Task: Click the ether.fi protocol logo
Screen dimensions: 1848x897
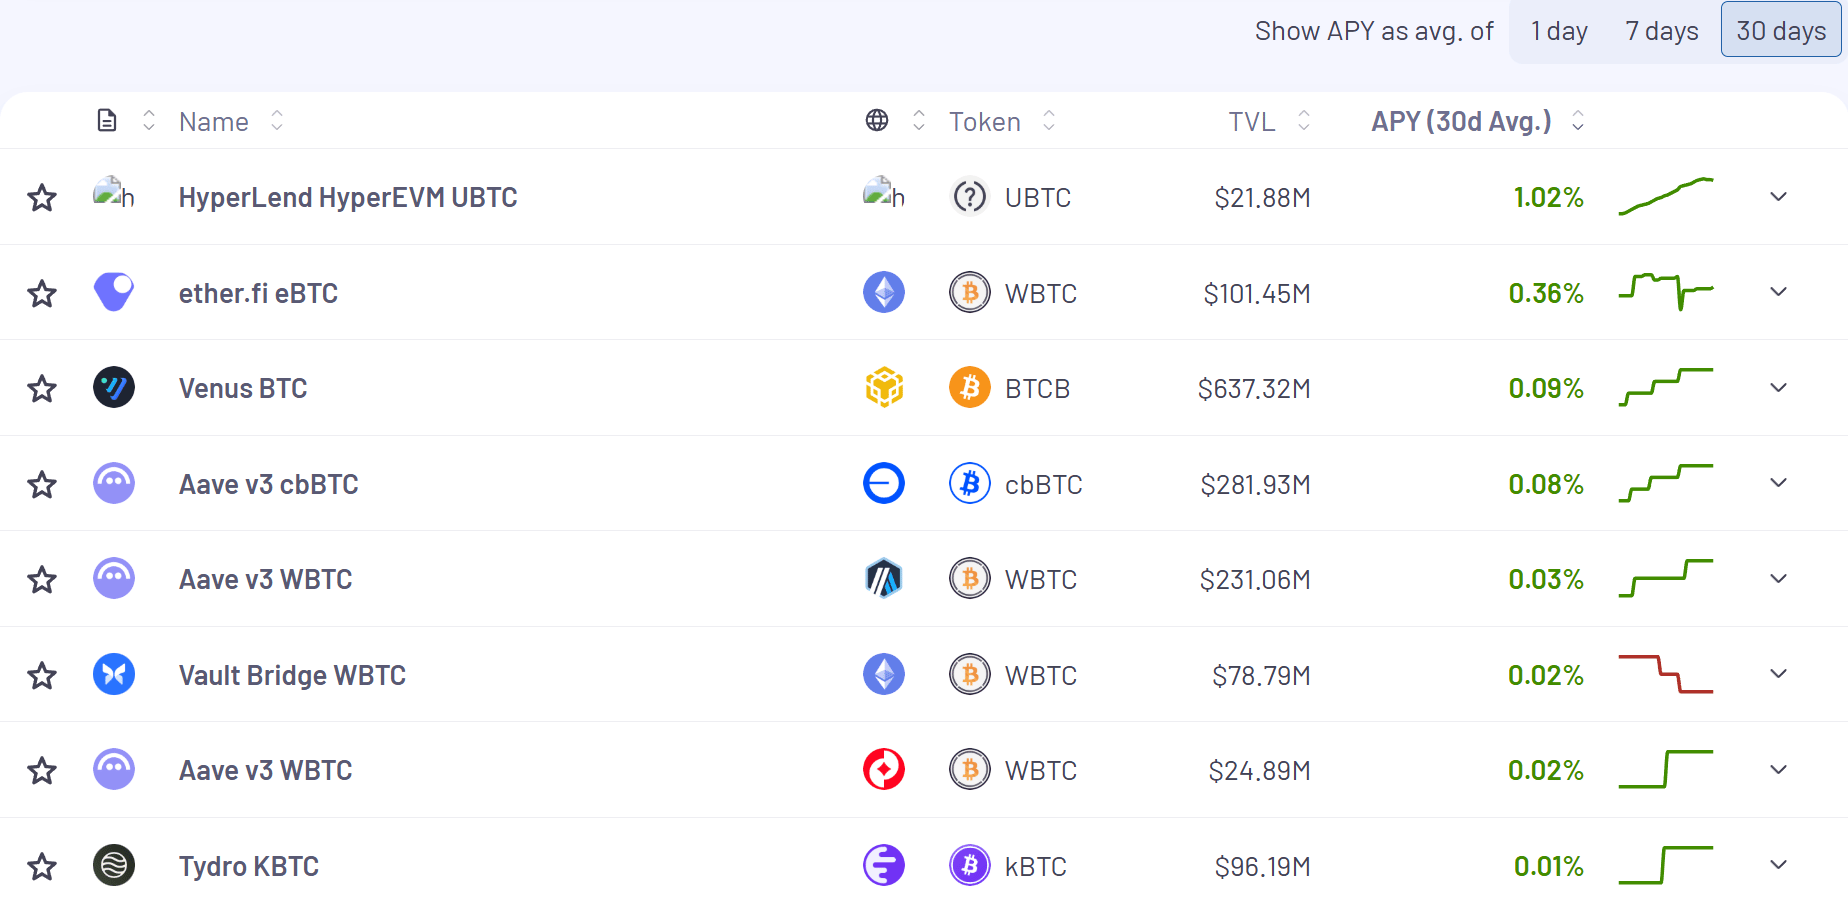Action: (x=114, y=292)
